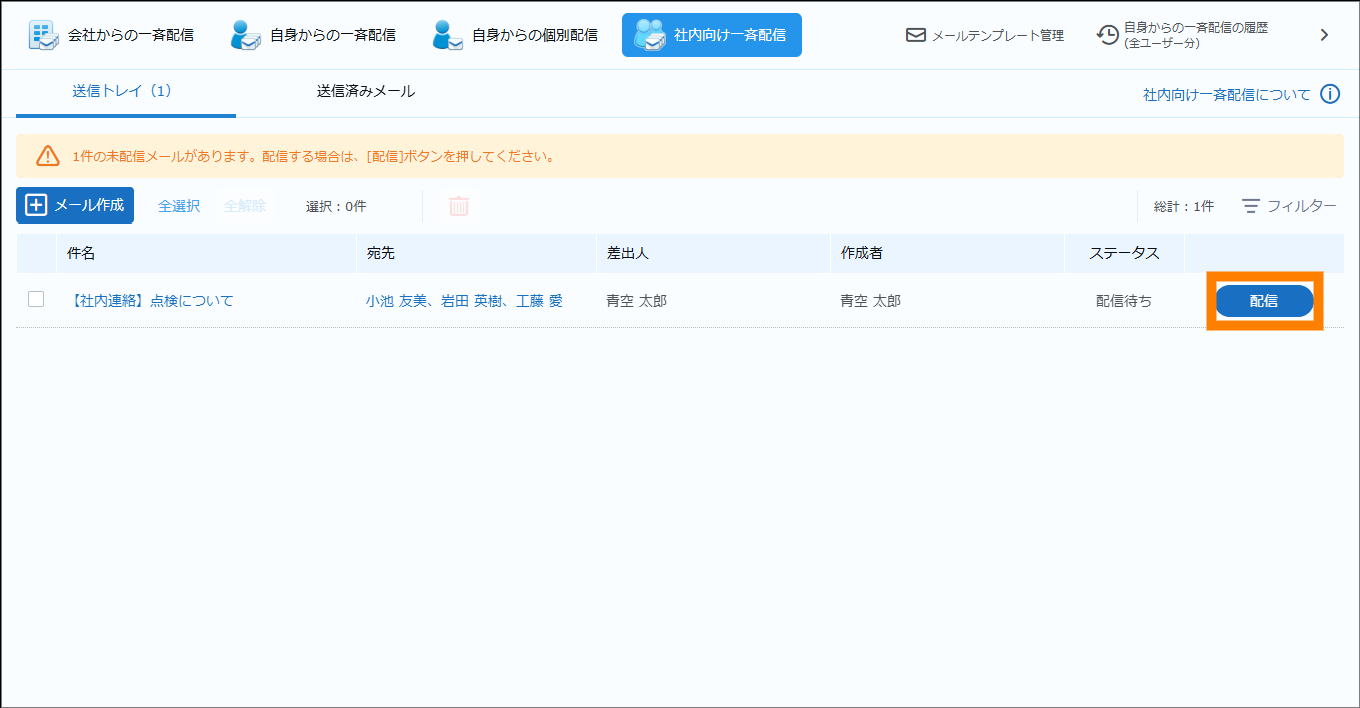Expand more menu items with right chevron
The image size is (1360, 708).
point(1324,35)
